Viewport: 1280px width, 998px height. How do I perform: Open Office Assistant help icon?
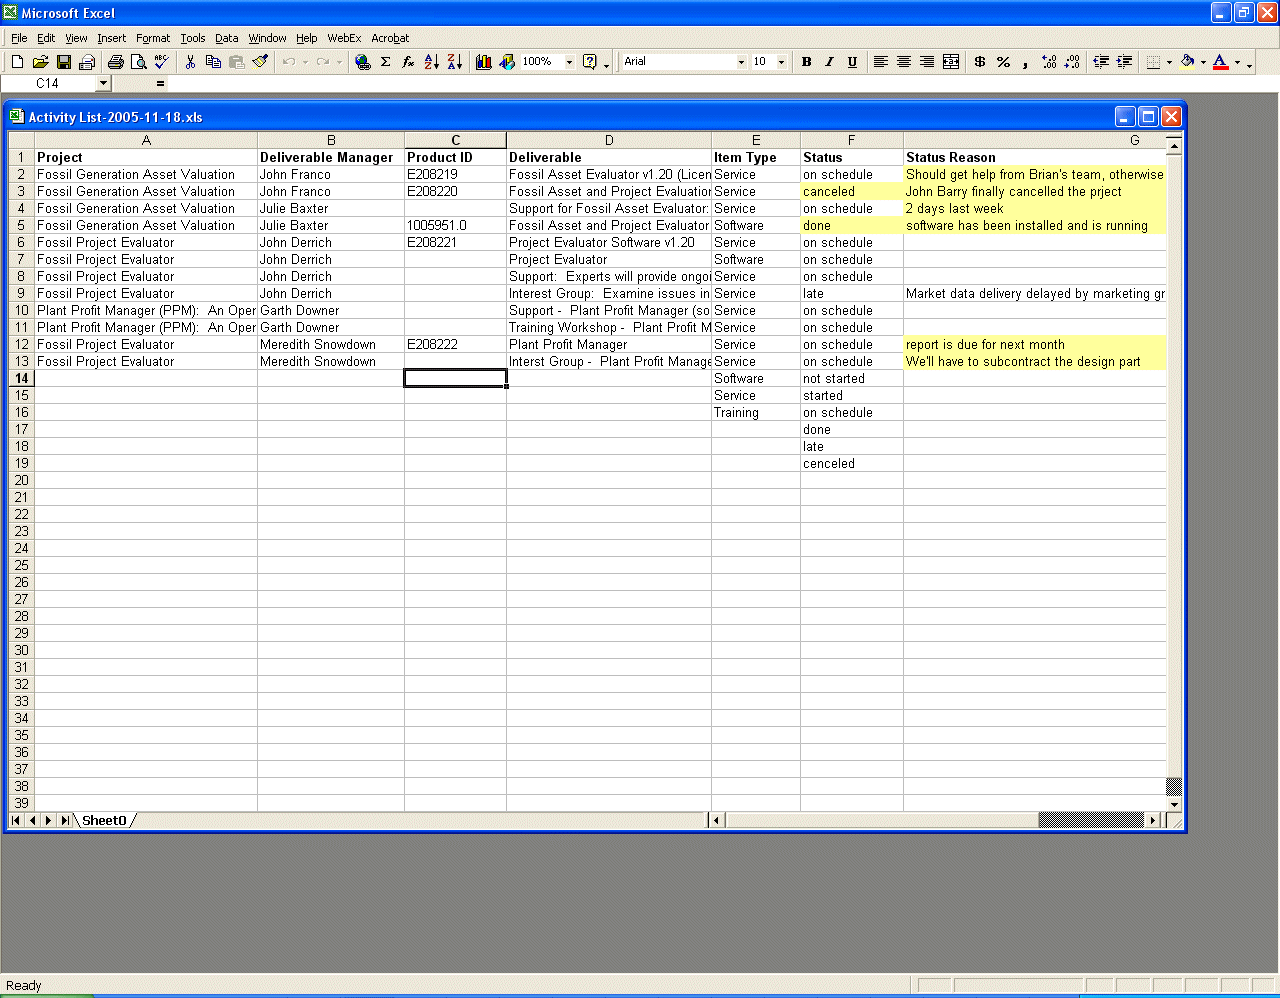(x=590, y=62)
